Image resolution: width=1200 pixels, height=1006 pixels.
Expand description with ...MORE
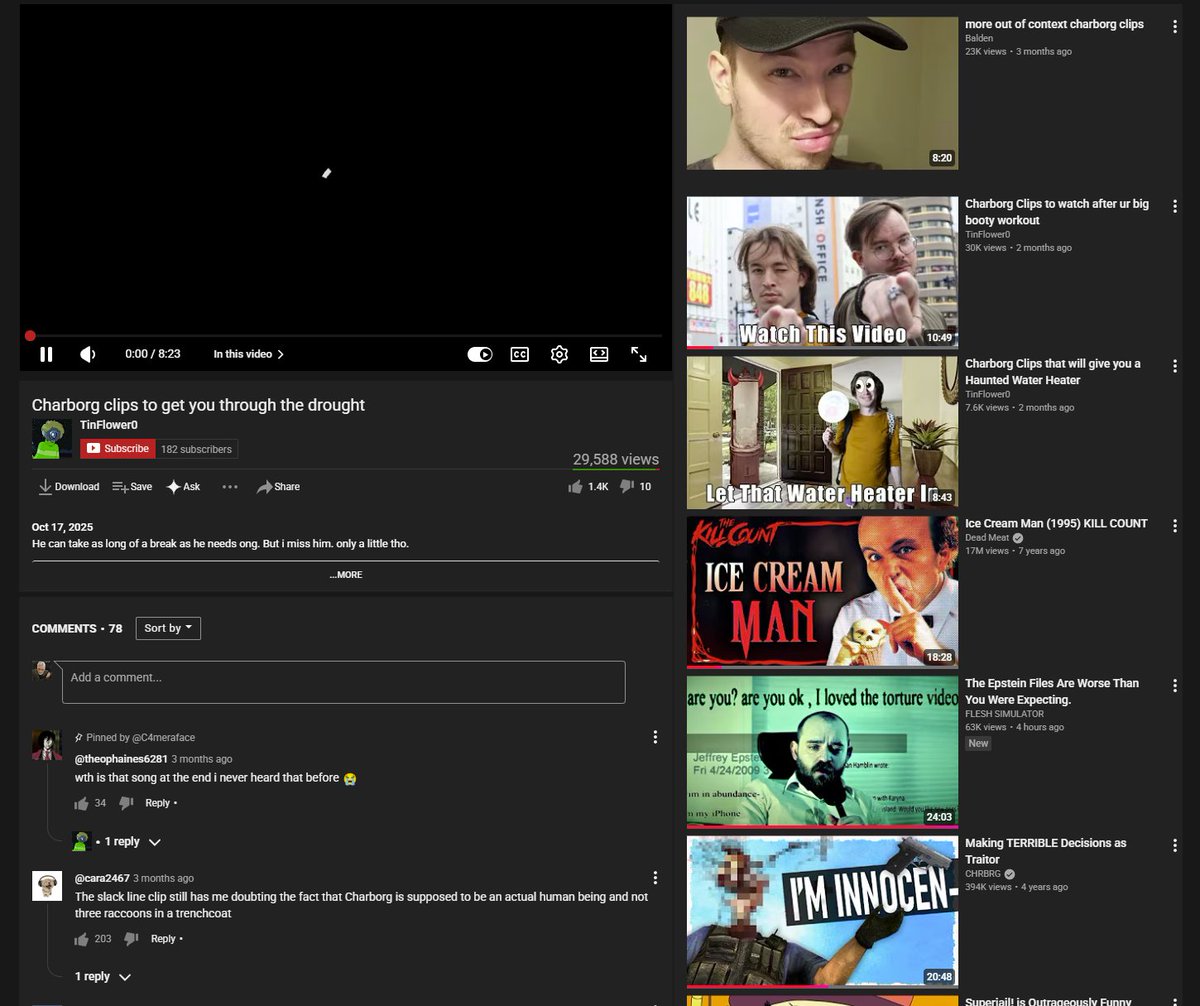point(346,575)
